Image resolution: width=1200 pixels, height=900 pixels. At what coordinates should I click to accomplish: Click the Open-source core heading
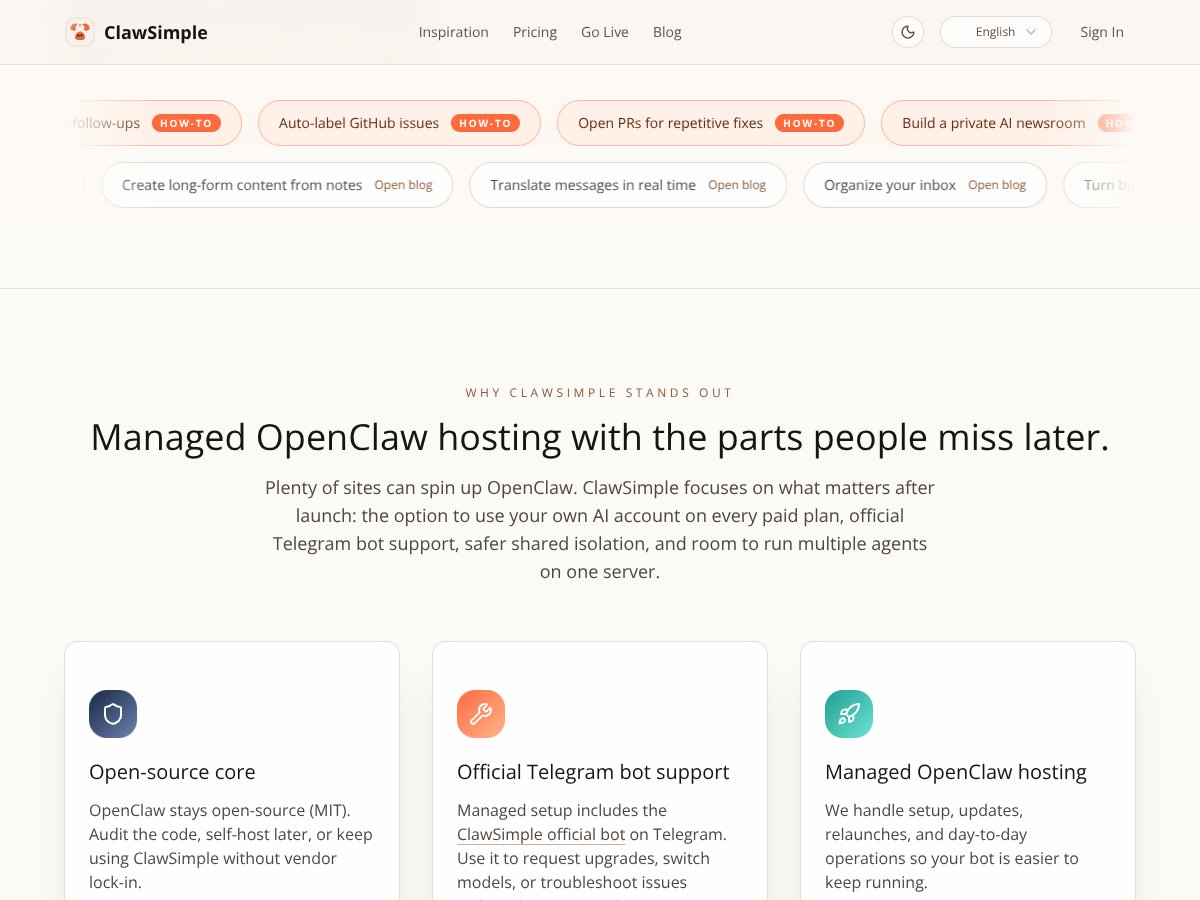coord(172,772)
